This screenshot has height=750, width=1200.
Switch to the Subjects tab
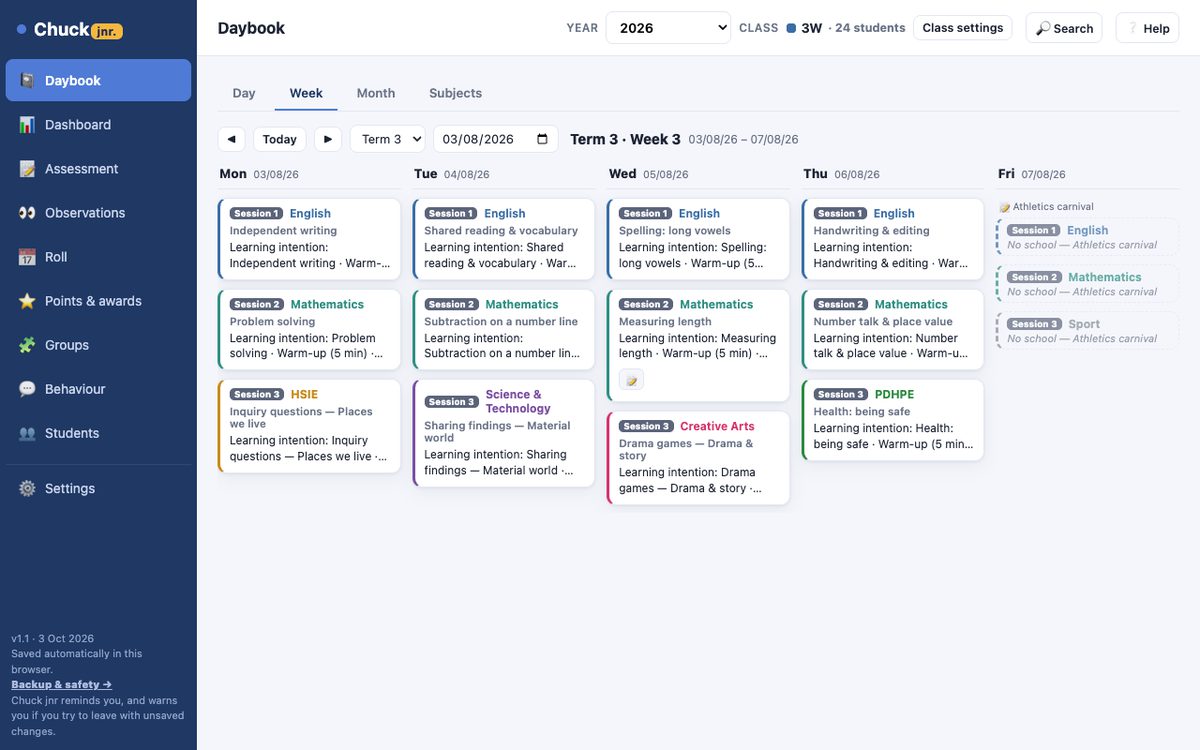pyautogui.click(x=455, y=93)
